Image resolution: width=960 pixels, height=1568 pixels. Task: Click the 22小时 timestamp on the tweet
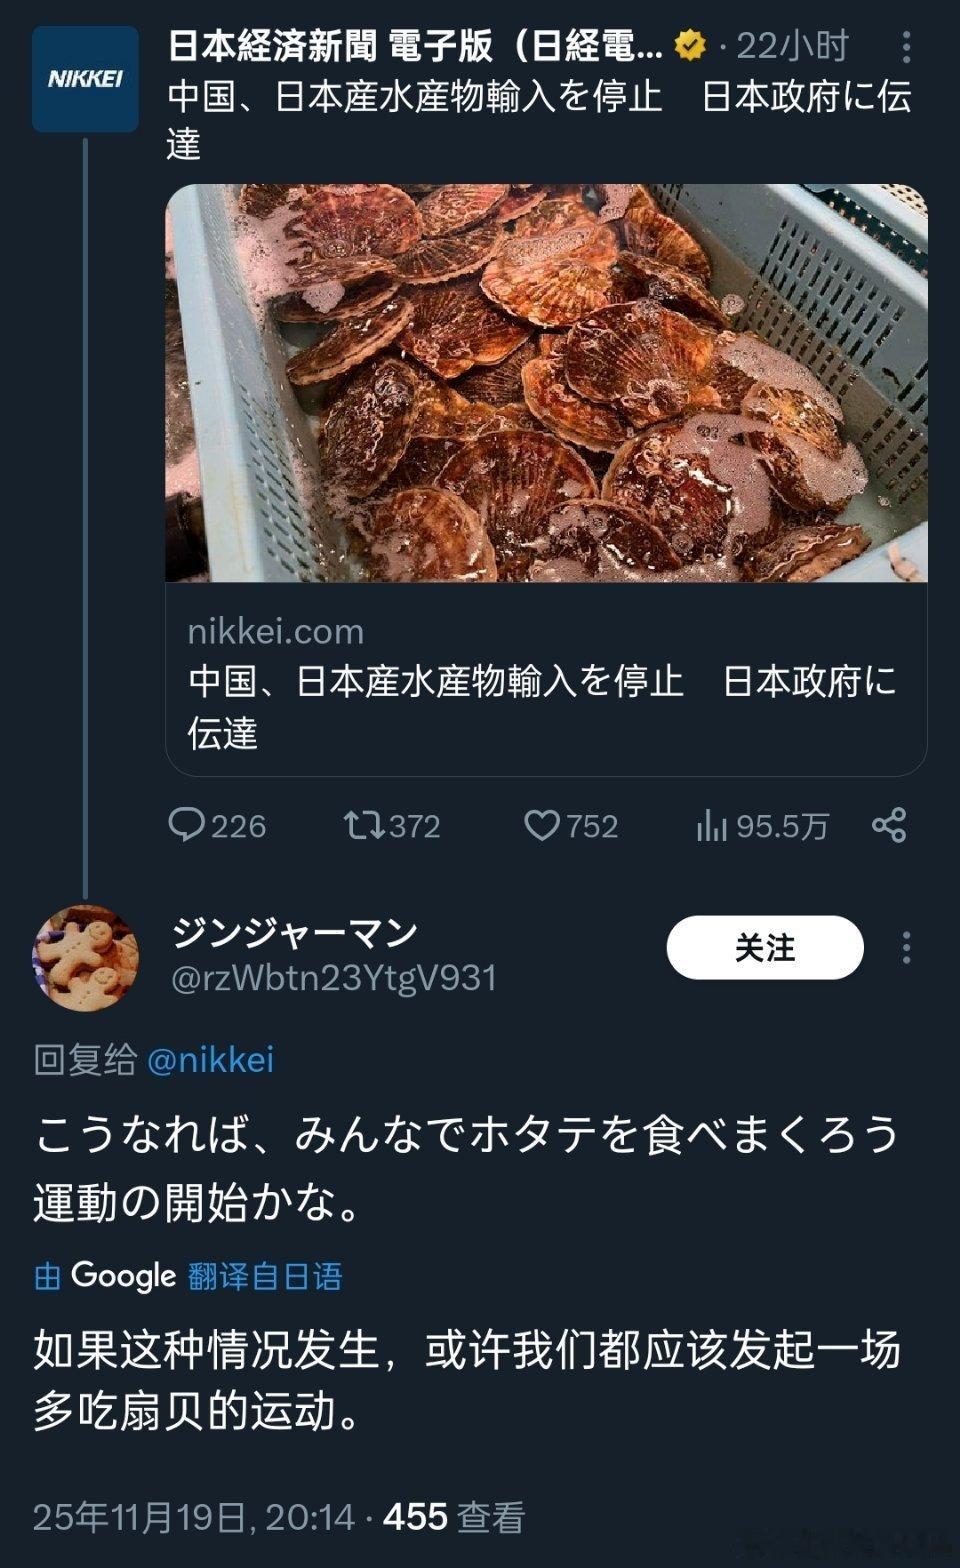792,45
